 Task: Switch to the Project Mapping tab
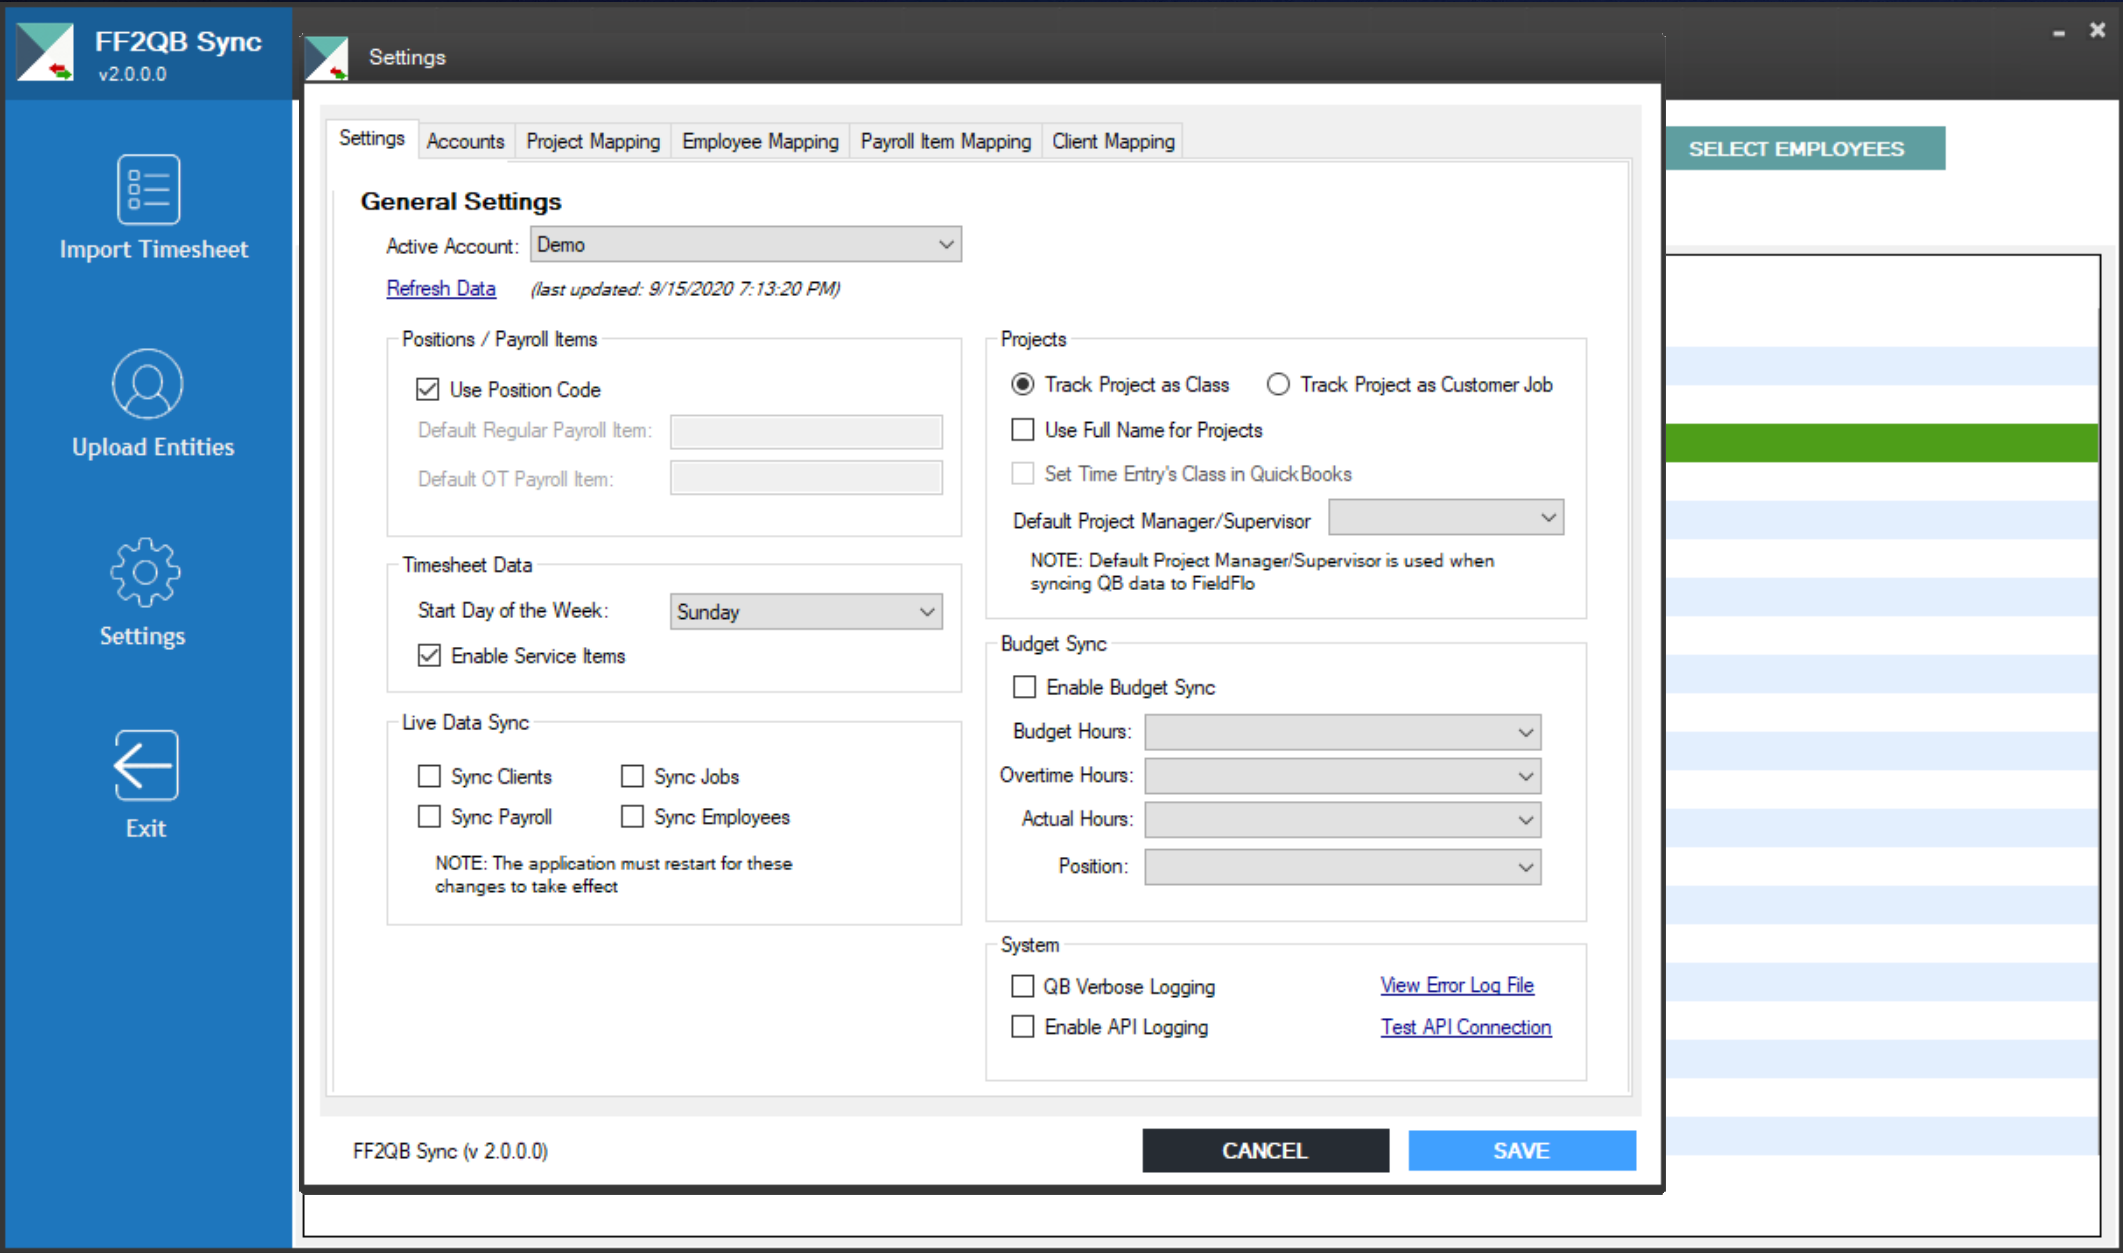tap(593, 141)
